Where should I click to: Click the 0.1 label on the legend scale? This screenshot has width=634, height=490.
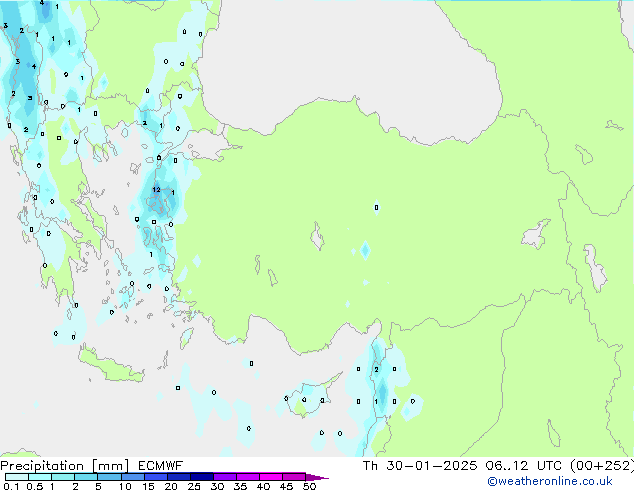pos(10,487)
